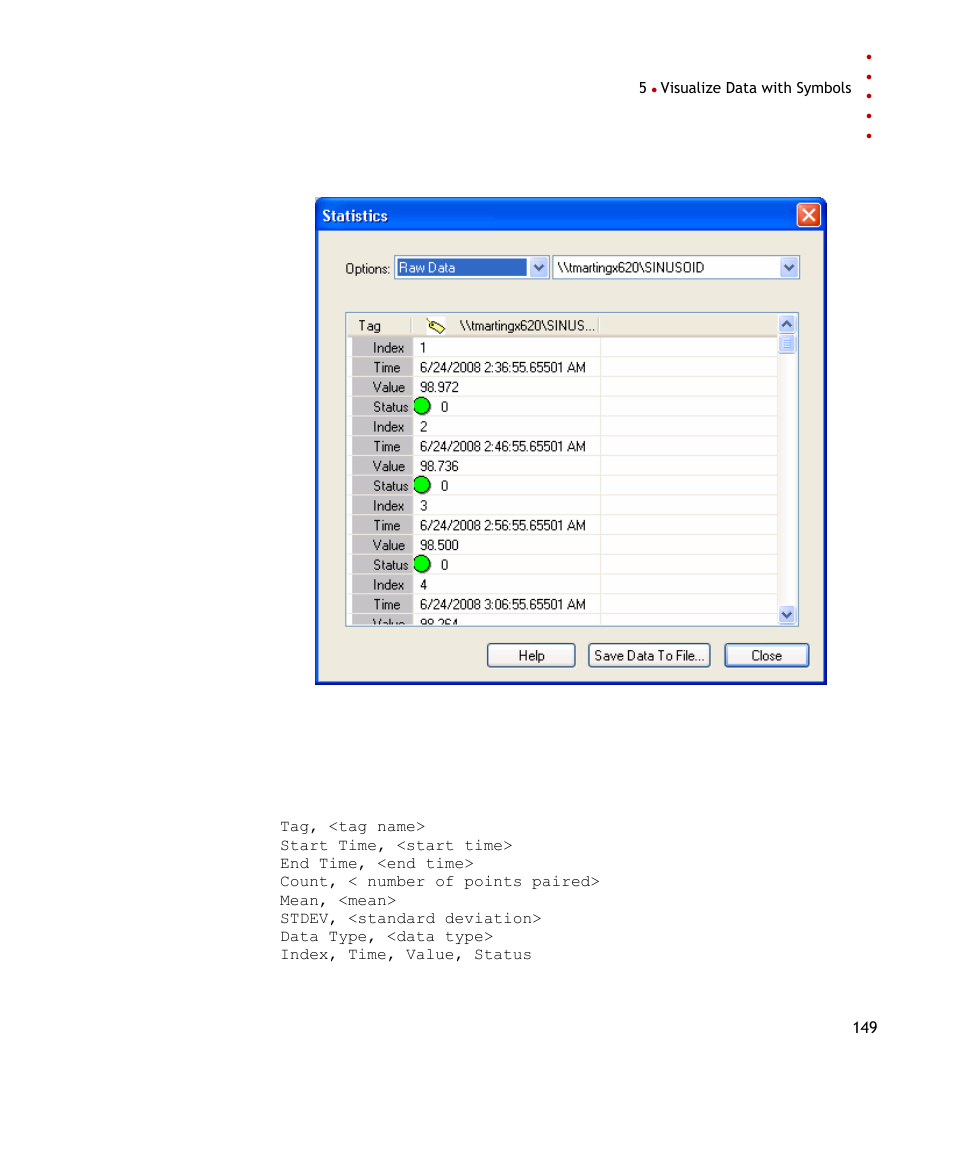Open the Raw Data options dropdown arrow
The width and height of the screenshot is (954, 1164).
point(539,267)
